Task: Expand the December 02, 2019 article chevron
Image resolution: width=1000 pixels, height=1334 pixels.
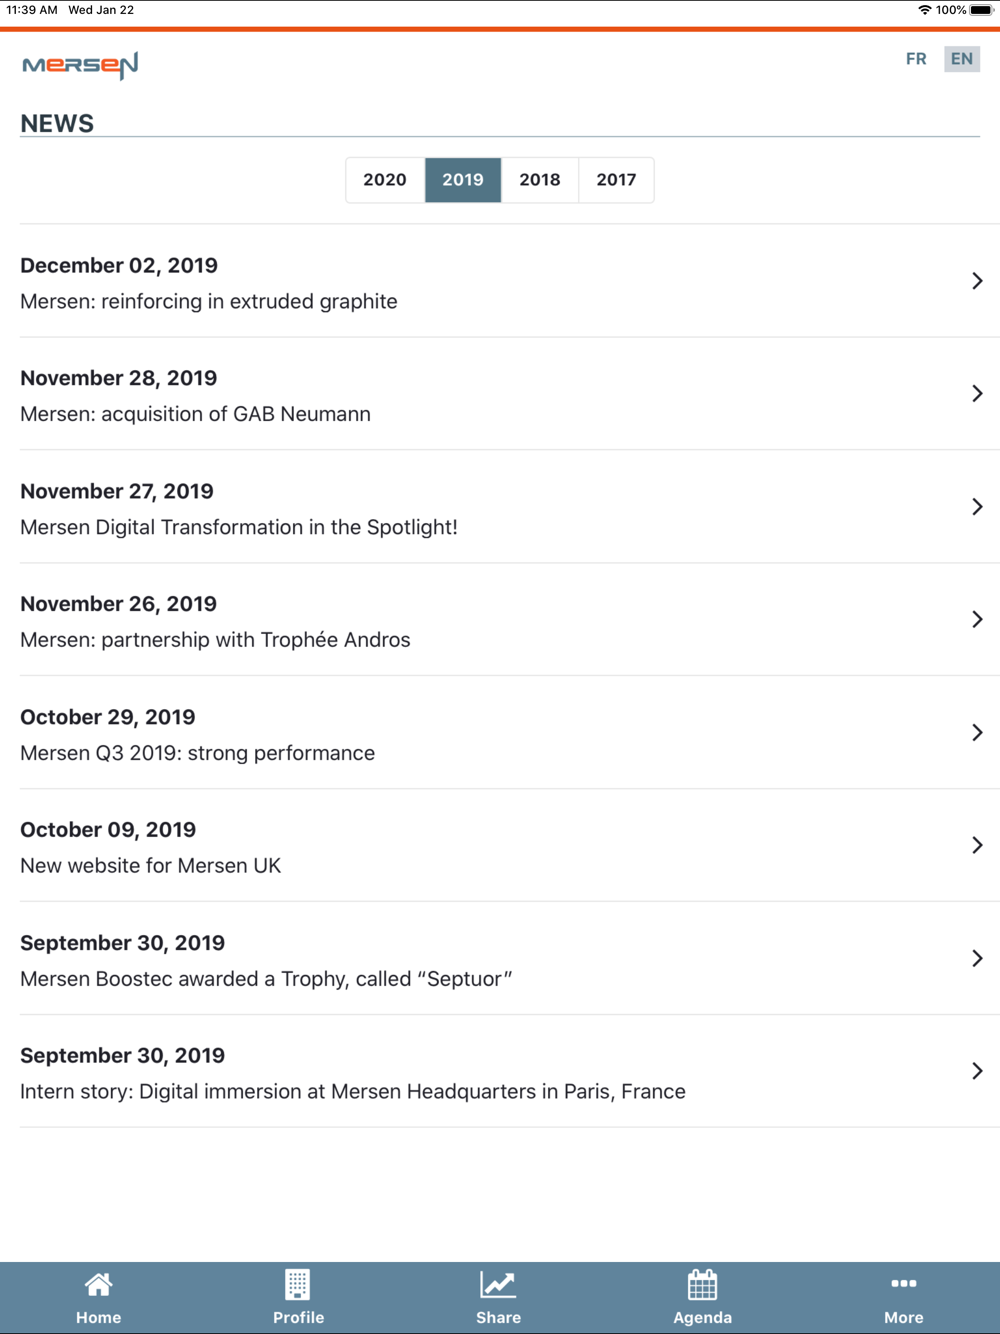Action: click(x=977, y=281)
